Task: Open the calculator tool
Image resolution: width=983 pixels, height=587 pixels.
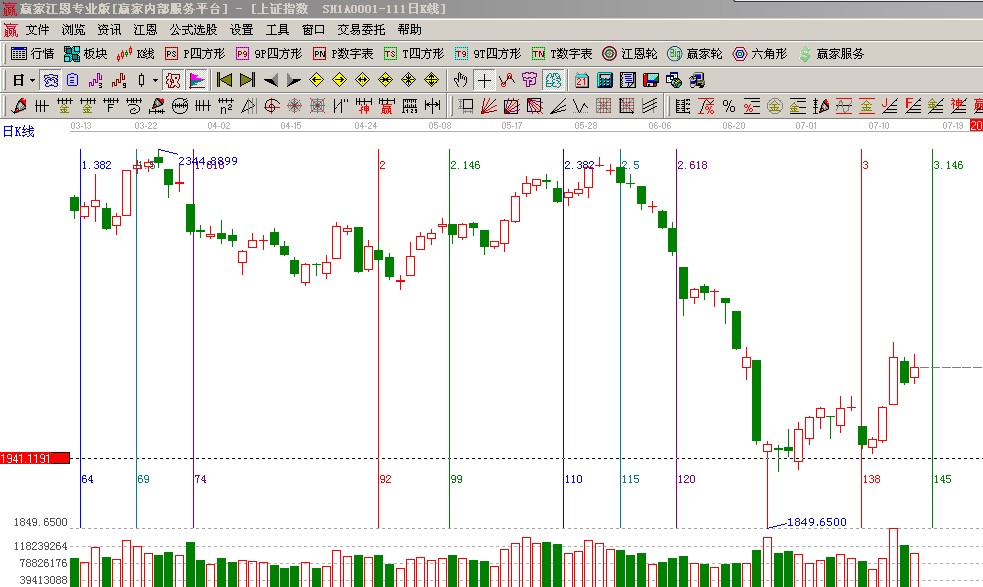Action: tap(605, 79)
